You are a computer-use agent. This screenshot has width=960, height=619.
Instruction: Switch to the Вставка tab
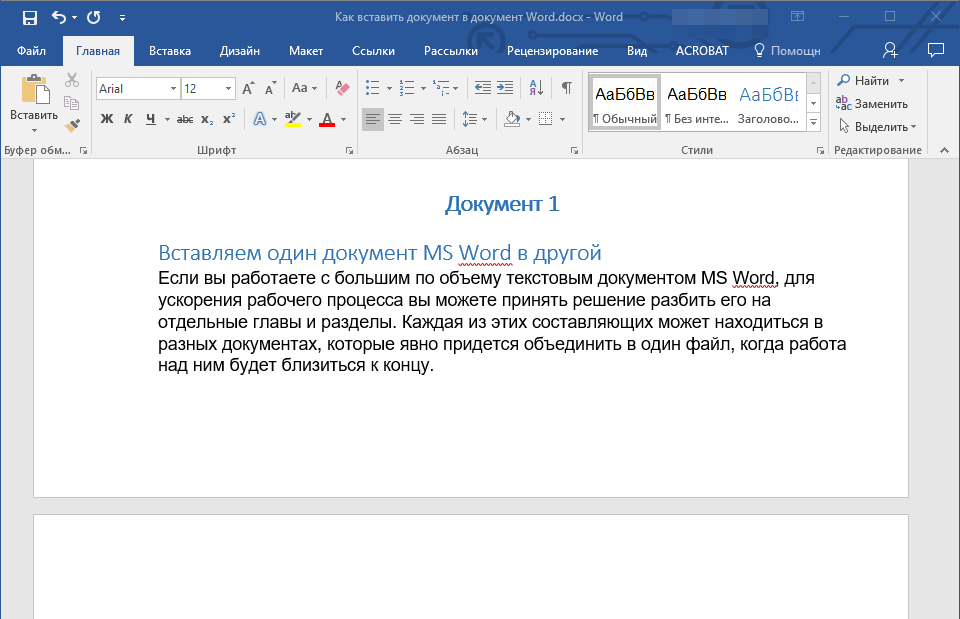(170, 51)
